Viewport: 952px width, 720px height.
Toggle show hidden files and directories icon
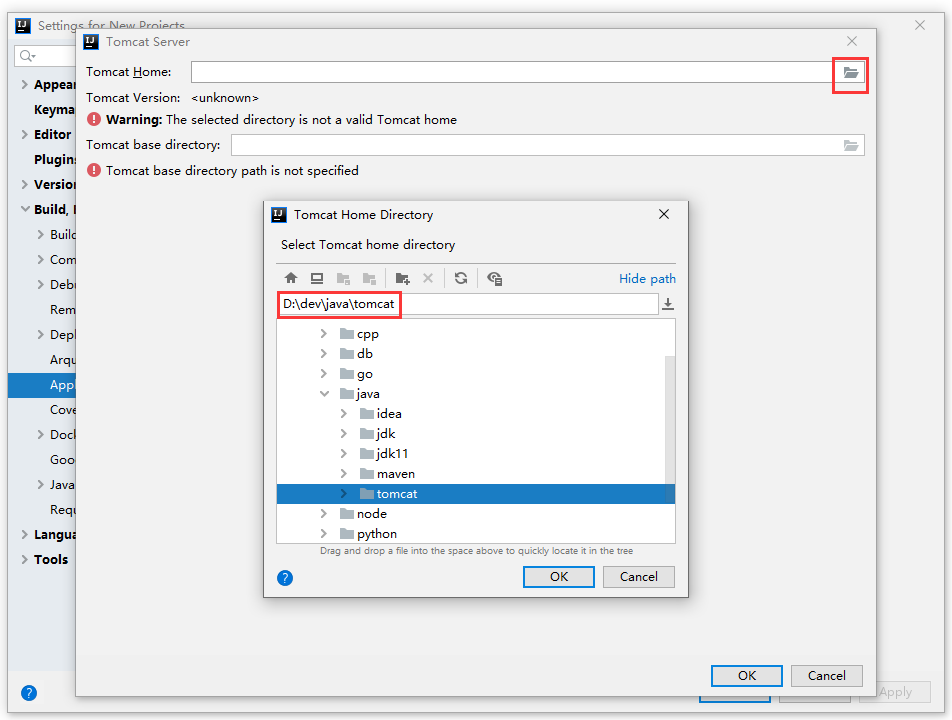click(x=494, y=278)
